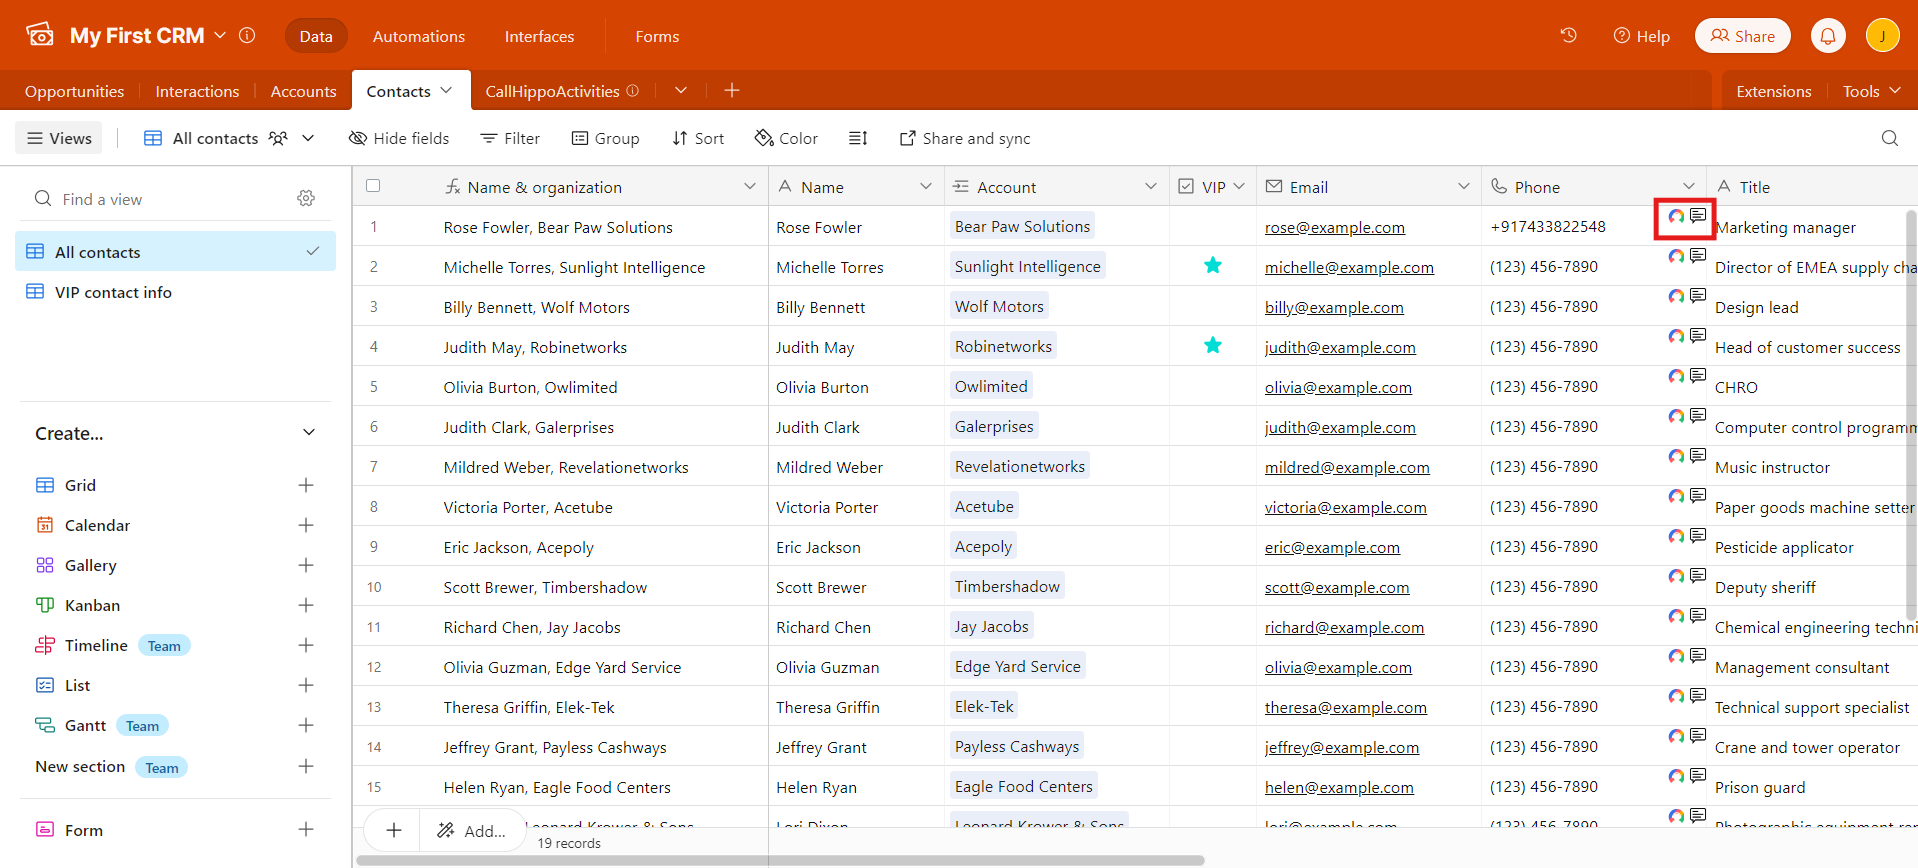Viewport: 1918px width, 868px height.
Task: Click the horizontal scrollbar at grid bottom
Action: [780, 860]
